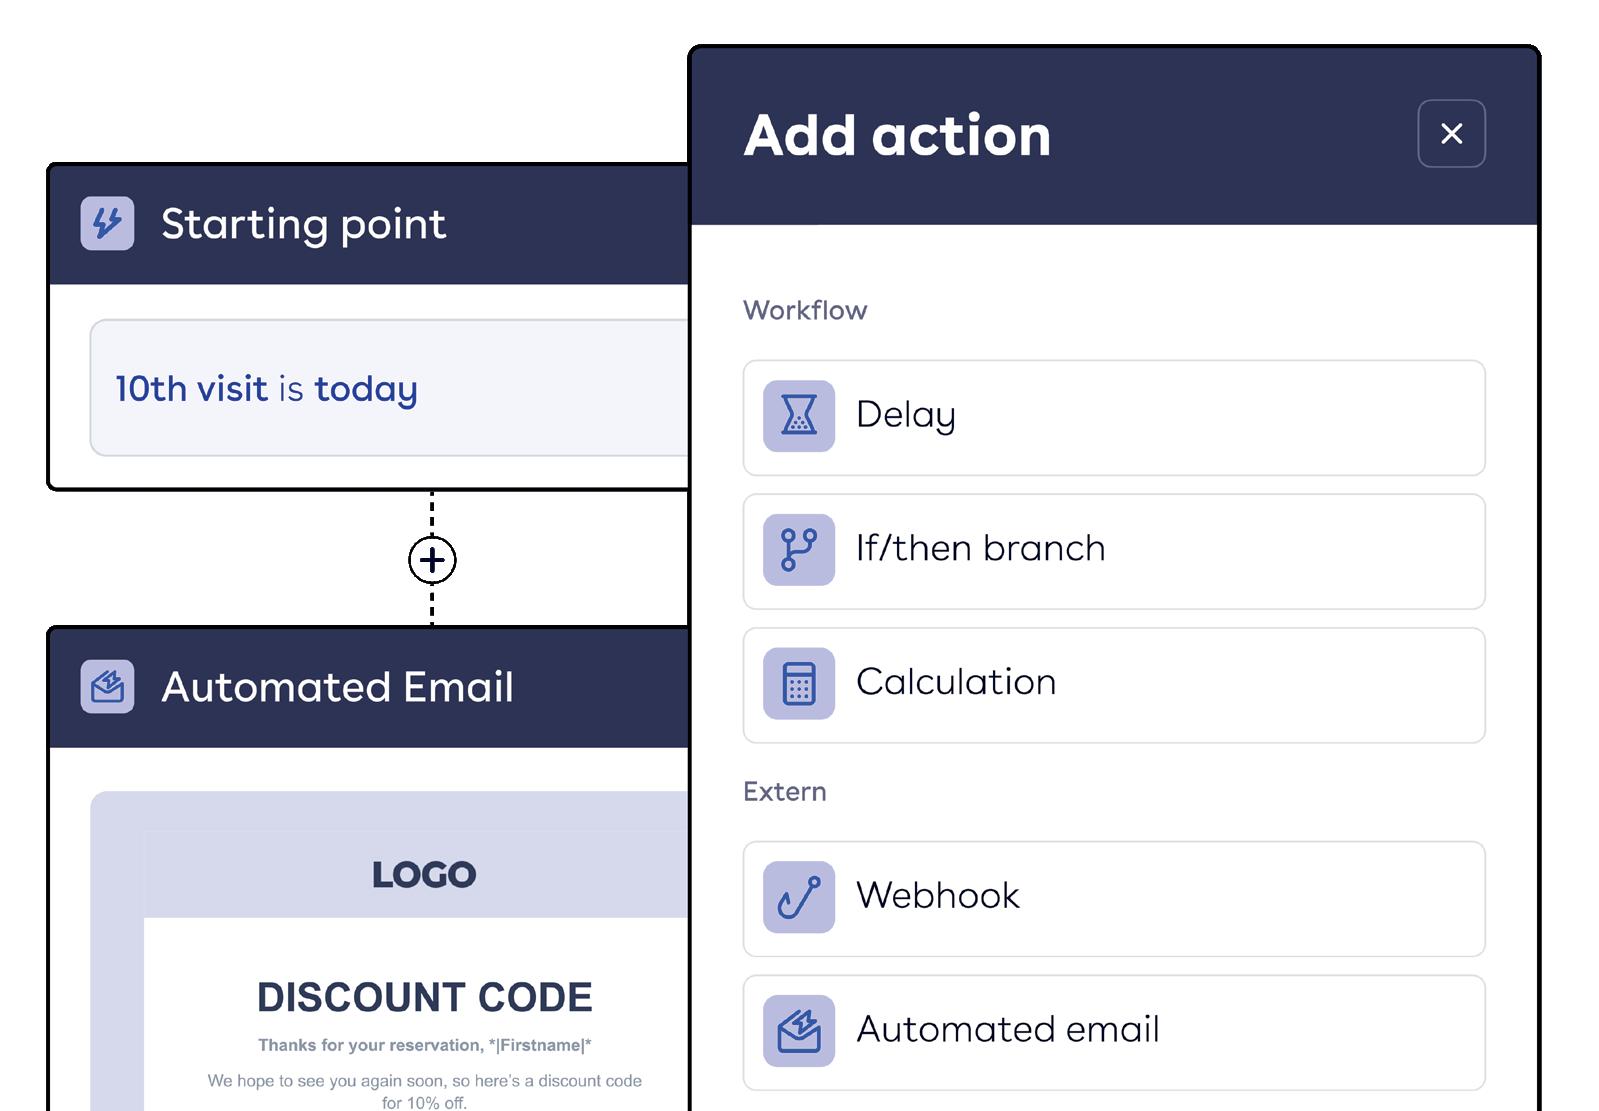The width and height of the screenshot is (1599, 1111).
Task: Click the Starting point lightning bolt icon
Action: tap(107, 223)
